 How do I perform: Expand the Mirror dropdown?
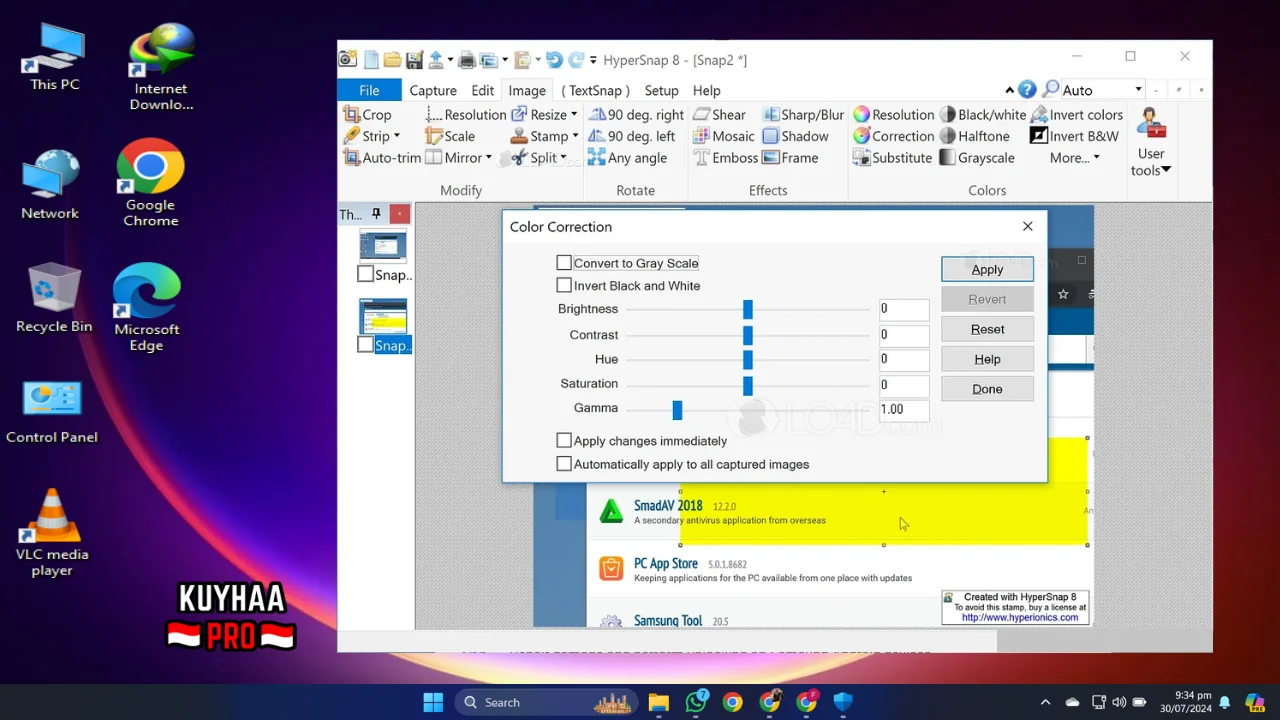[x=488, y=158]
